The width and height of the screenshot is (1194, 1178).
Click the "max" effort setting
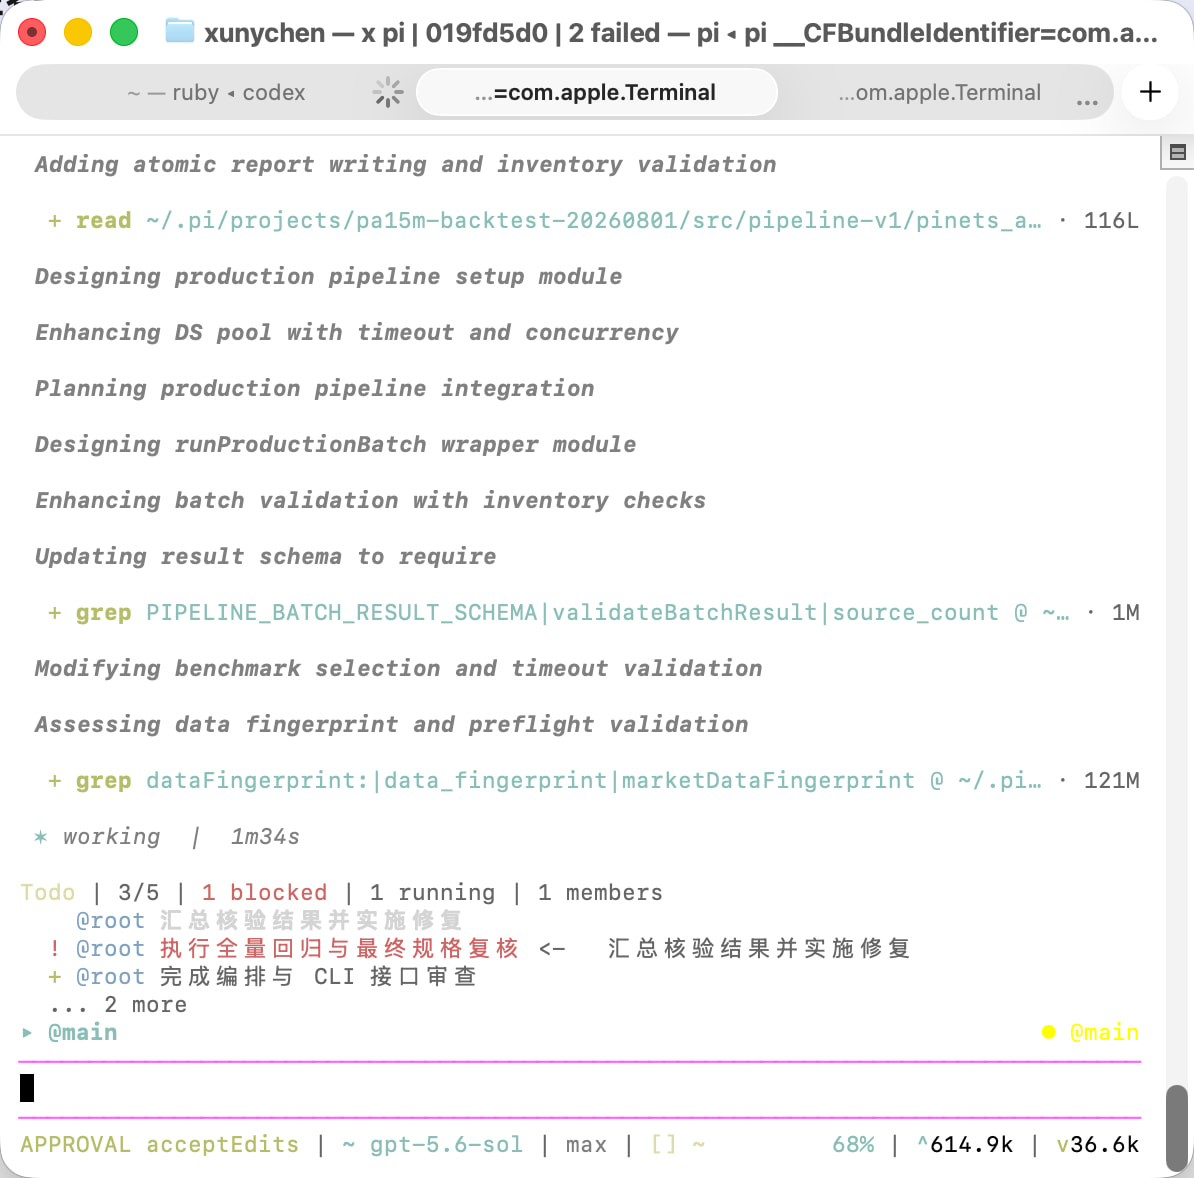[586, 1144]
